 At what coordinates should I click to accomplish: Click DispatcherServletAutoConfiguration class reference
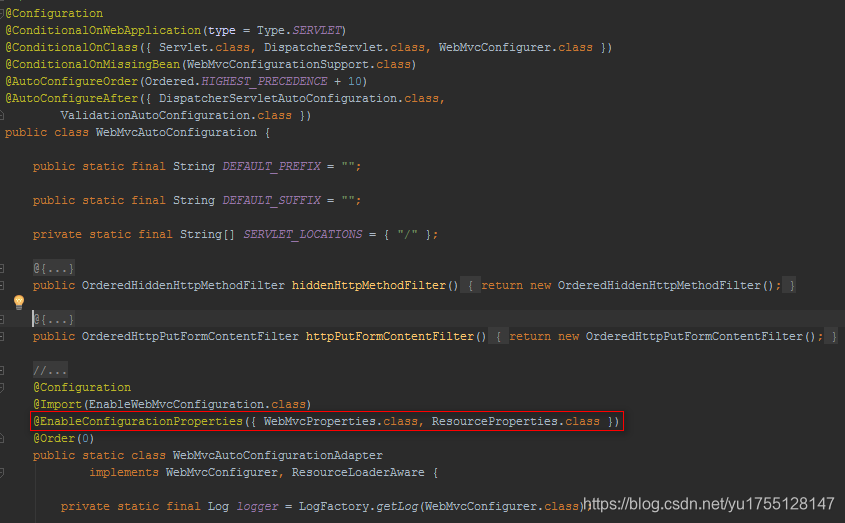click(278, 98)
